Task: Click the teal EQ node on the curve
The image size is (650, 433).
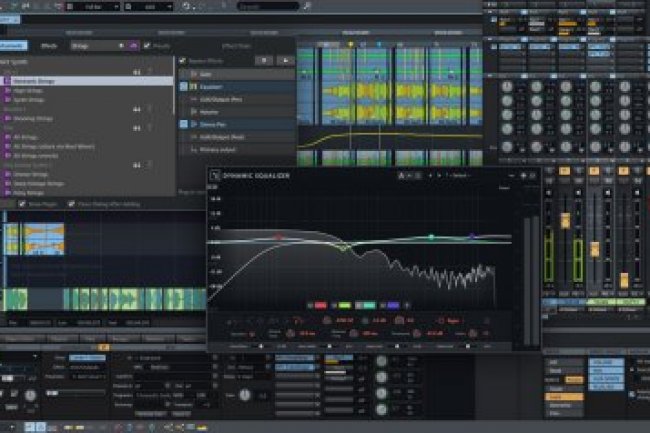Action: (431, 237)
